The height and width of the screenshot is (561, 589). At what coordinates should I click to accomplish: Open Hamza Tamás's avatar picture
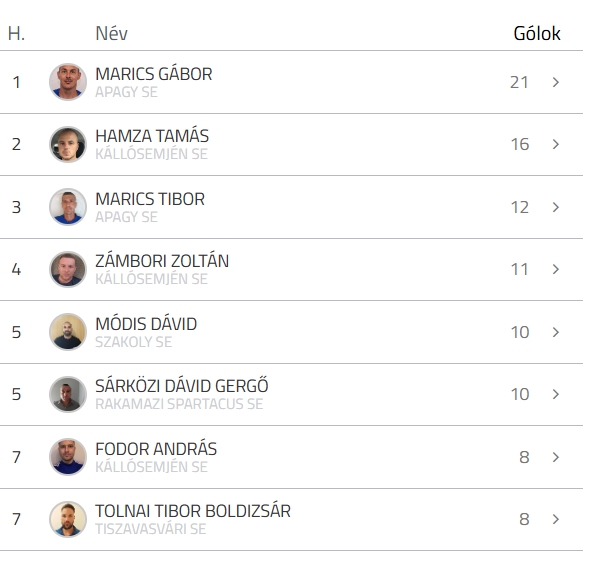coord(68,144)
